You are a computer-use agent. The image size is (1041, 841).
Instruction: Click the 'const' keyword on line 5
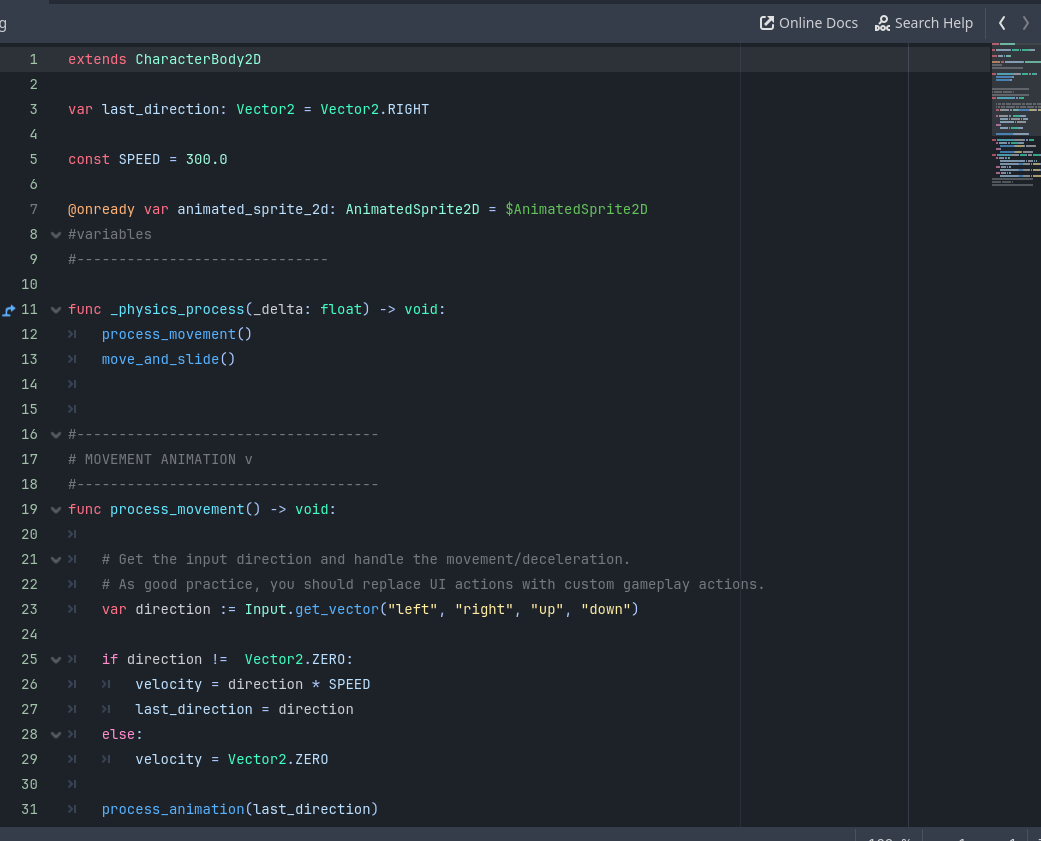(x=88, y=159)
